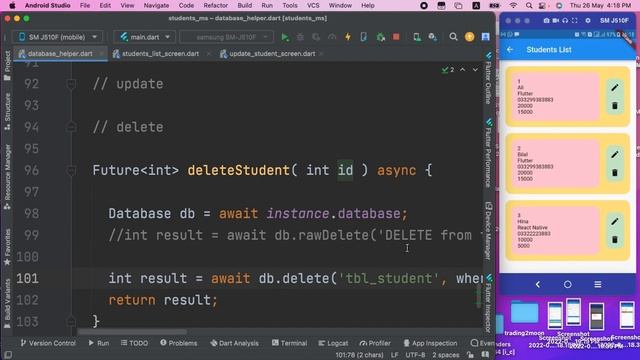The image size is (640, 360).
Task: Open settings gear in device mirror window
Action: (x=588, y=20)
